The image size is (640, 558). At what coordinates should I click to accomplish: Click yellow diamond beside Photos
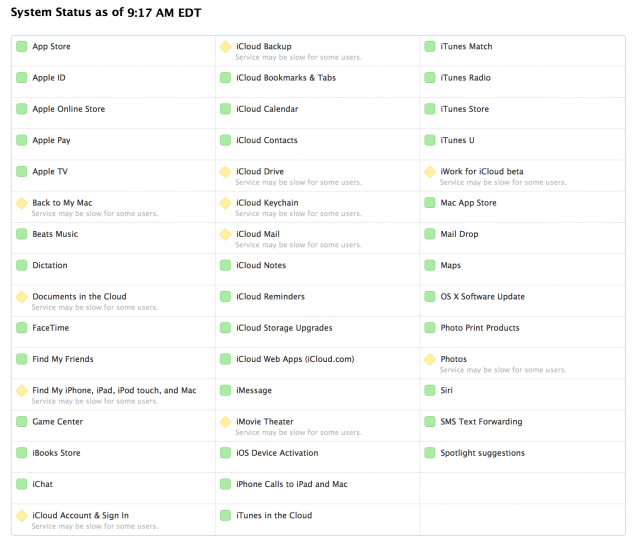pos(430,359)
